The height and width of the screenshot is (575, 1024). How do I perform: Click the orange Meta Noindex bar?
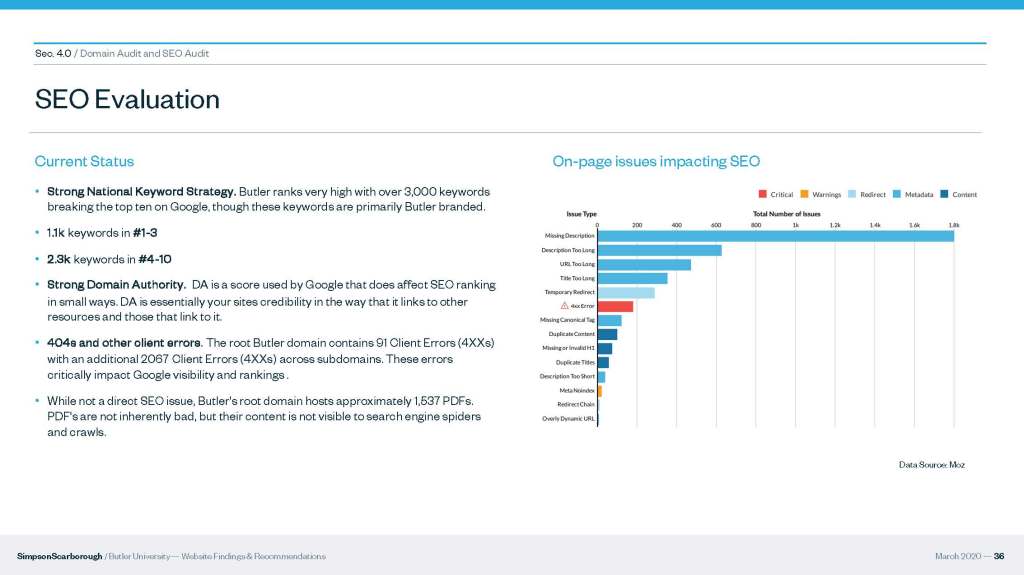click(x=600, y=390)
